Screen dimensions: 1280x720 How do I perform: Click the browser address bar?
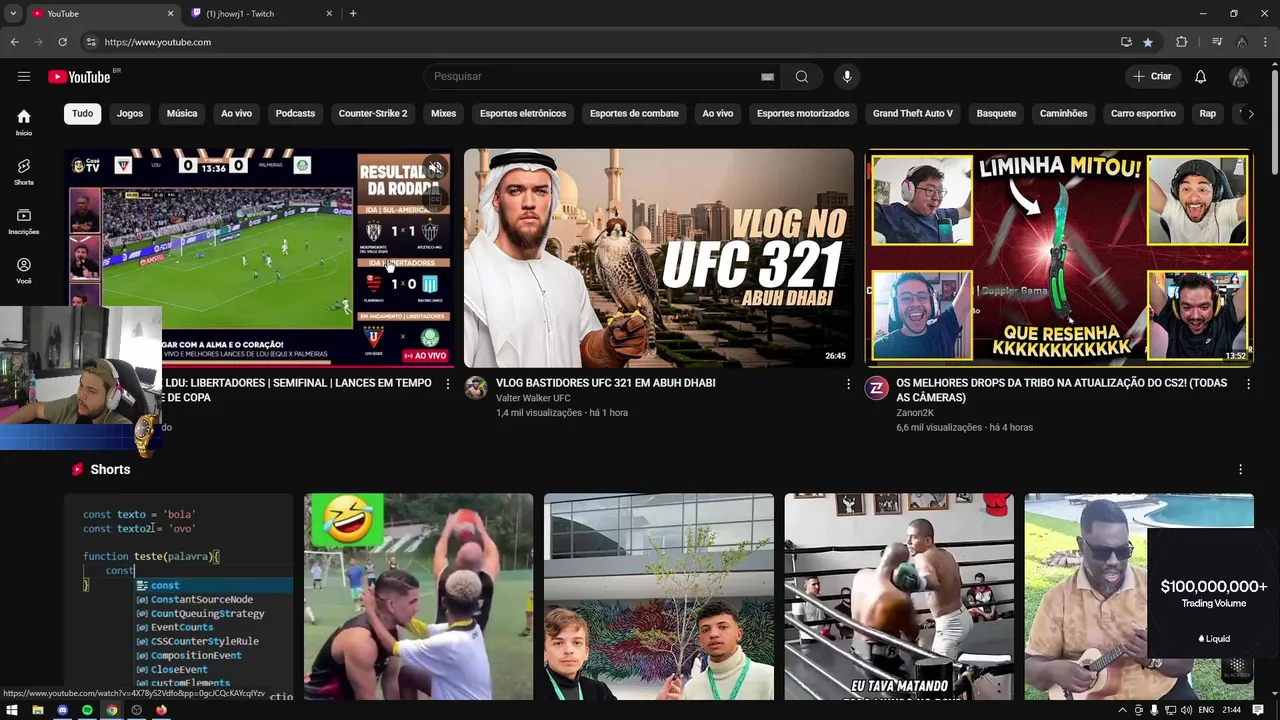[x=600, y=42]
